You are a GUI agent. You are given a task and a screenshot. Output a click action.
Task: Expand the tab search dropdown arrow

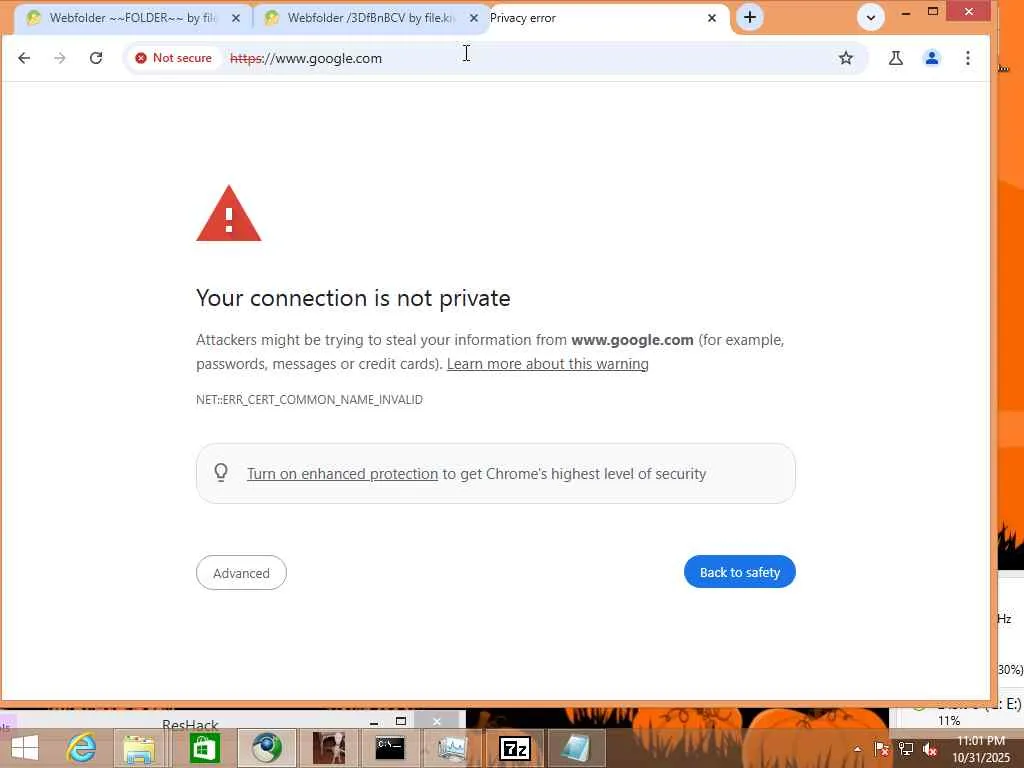coord(871,18)
